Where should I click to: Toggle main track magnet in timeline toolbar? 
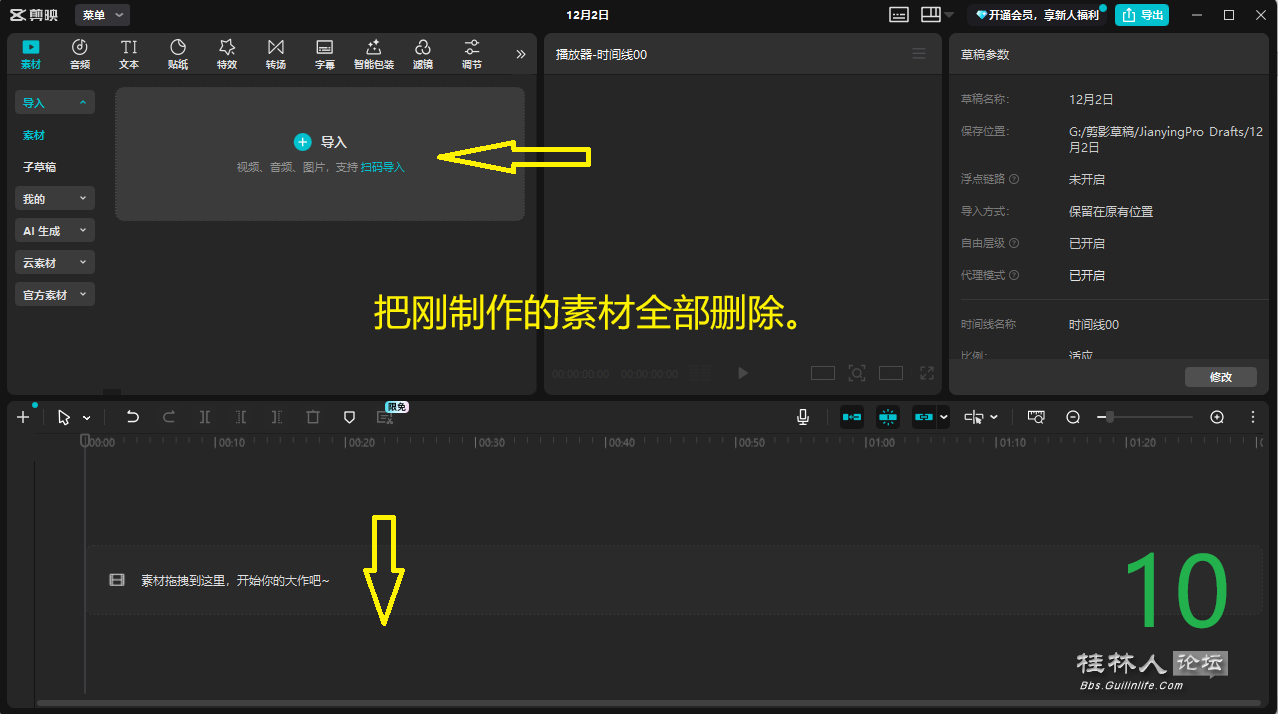(x=852, y=417)
